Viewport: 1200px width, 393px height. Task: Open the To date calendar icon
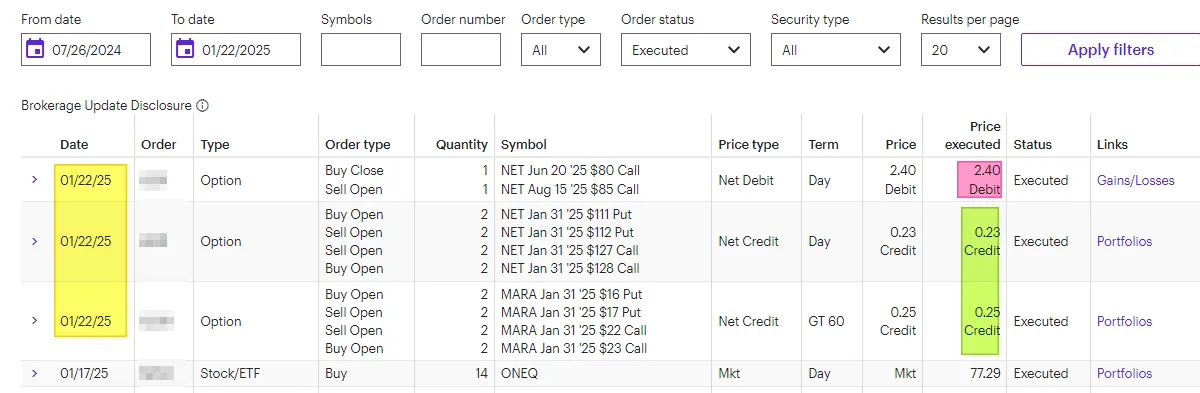[185, 49]
